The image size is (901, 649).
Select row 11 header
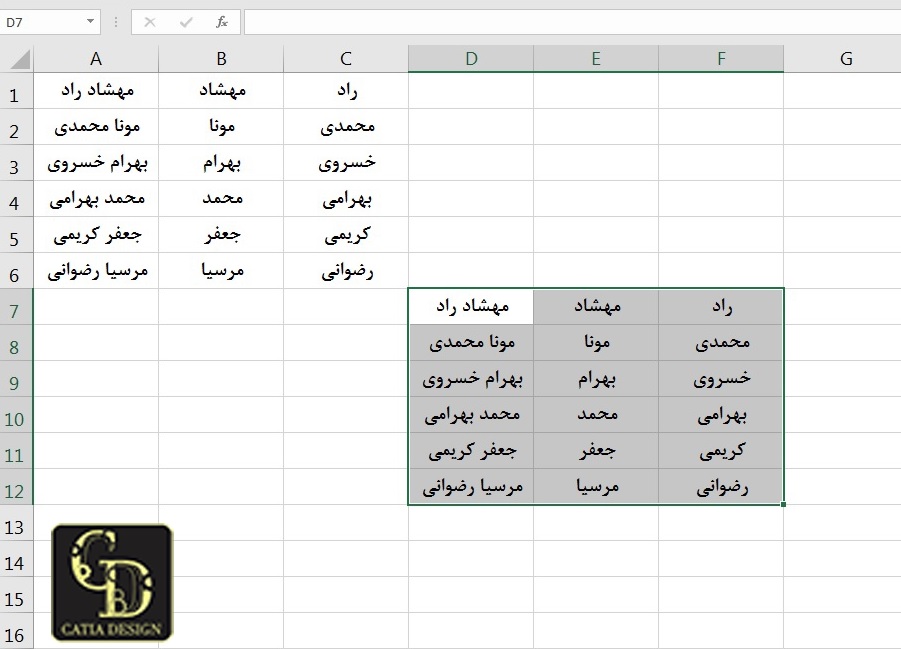pos(16,451)
